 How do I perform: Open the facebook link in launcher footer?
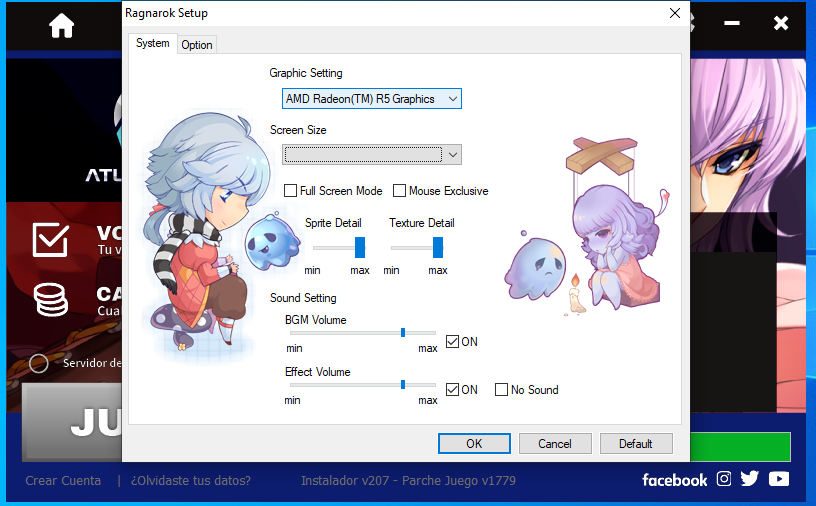[x=674, y=479]
